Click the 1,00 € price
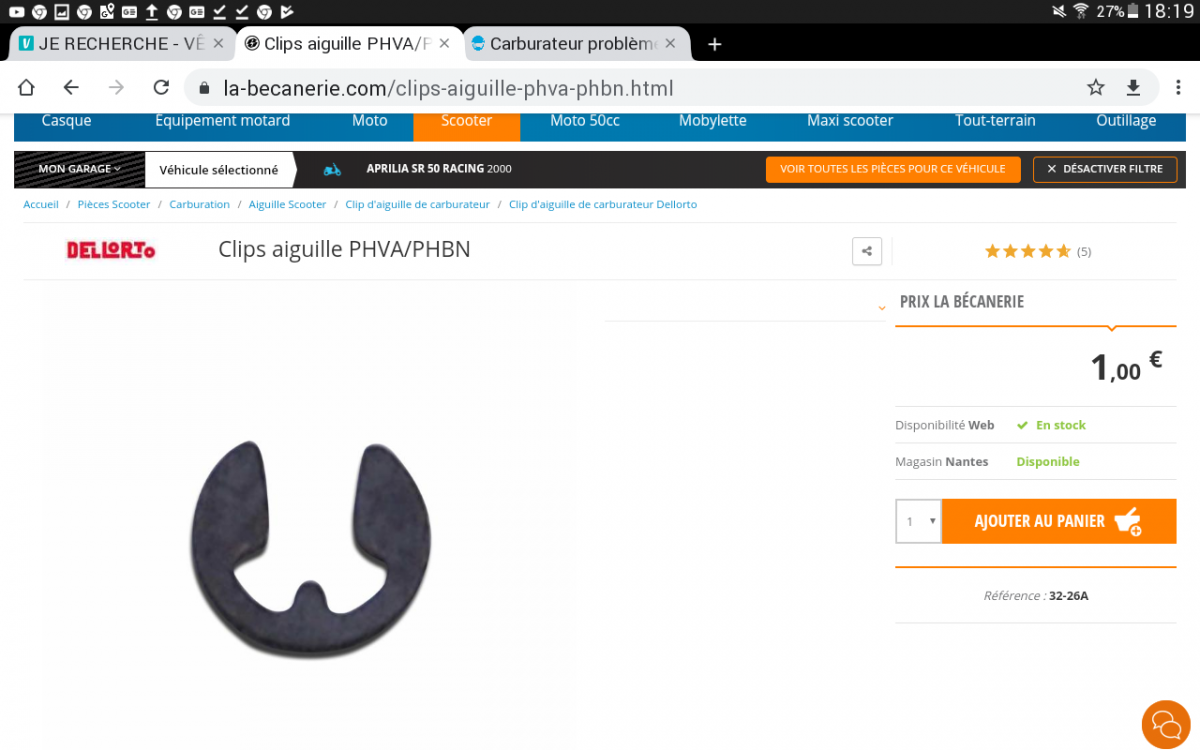The image size is (1200, 750). [x=1126, y=366]
